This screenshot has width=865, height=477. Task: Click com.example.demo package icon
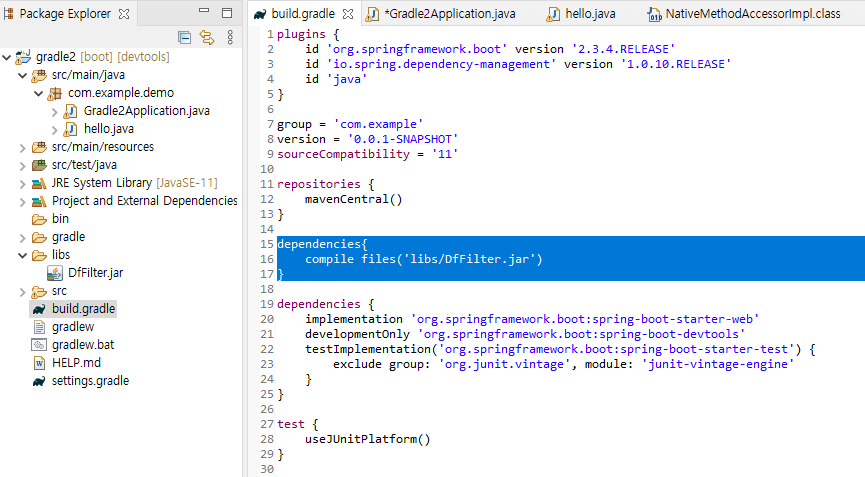pos(54,93)
